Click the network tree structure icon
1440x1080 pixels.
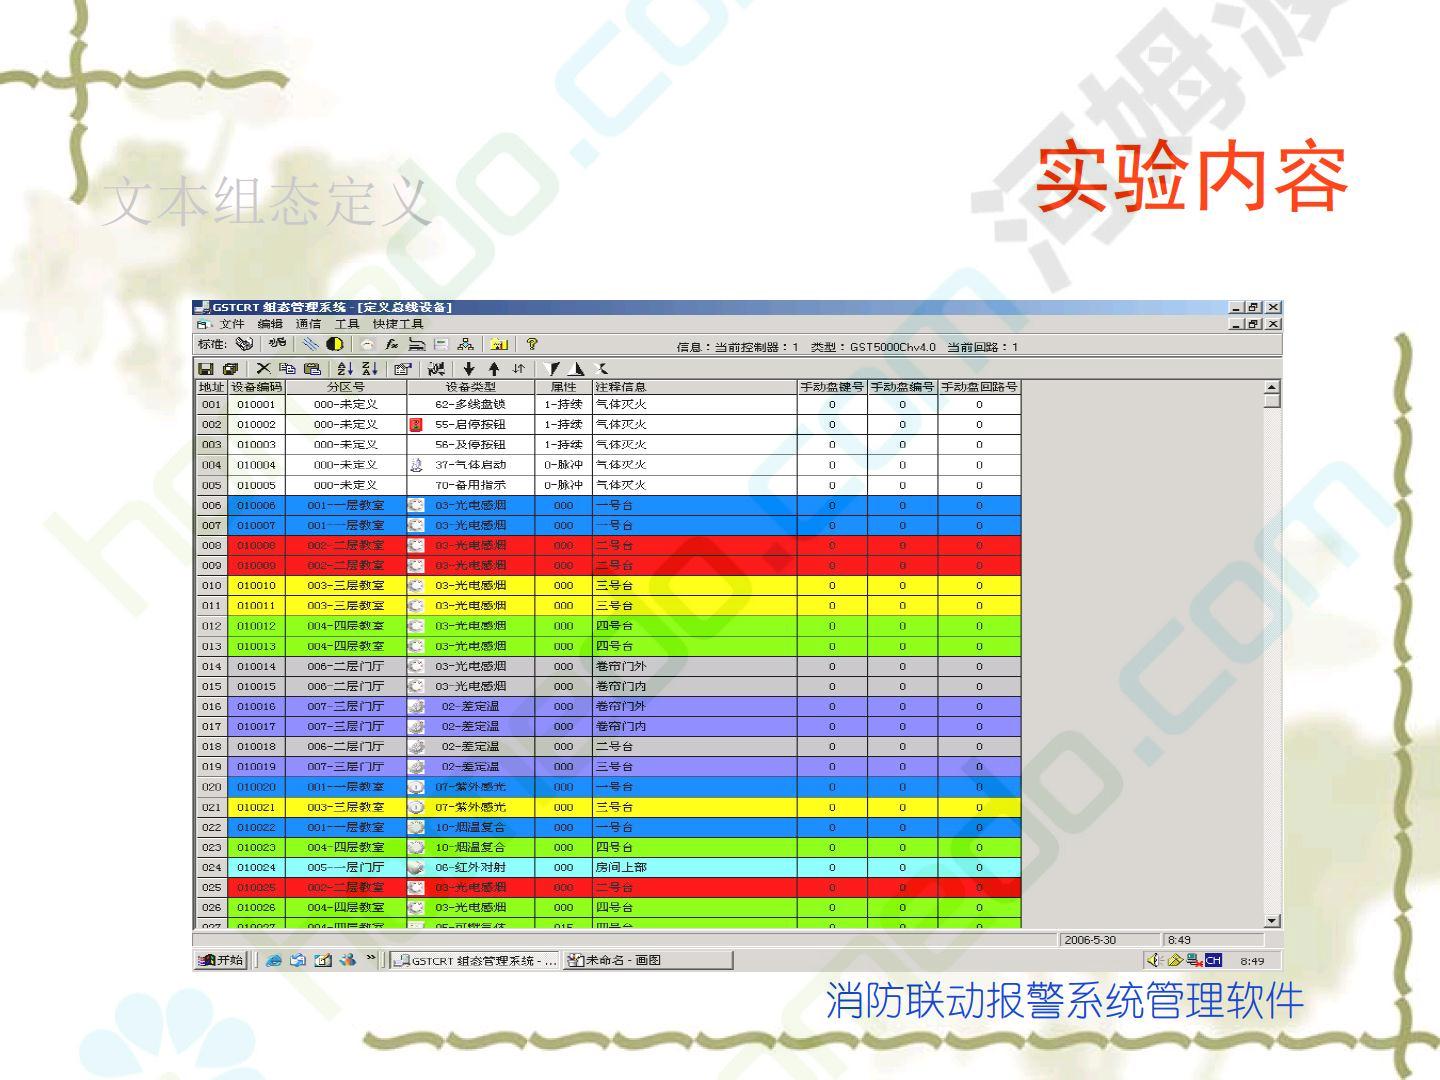(466, 344)
